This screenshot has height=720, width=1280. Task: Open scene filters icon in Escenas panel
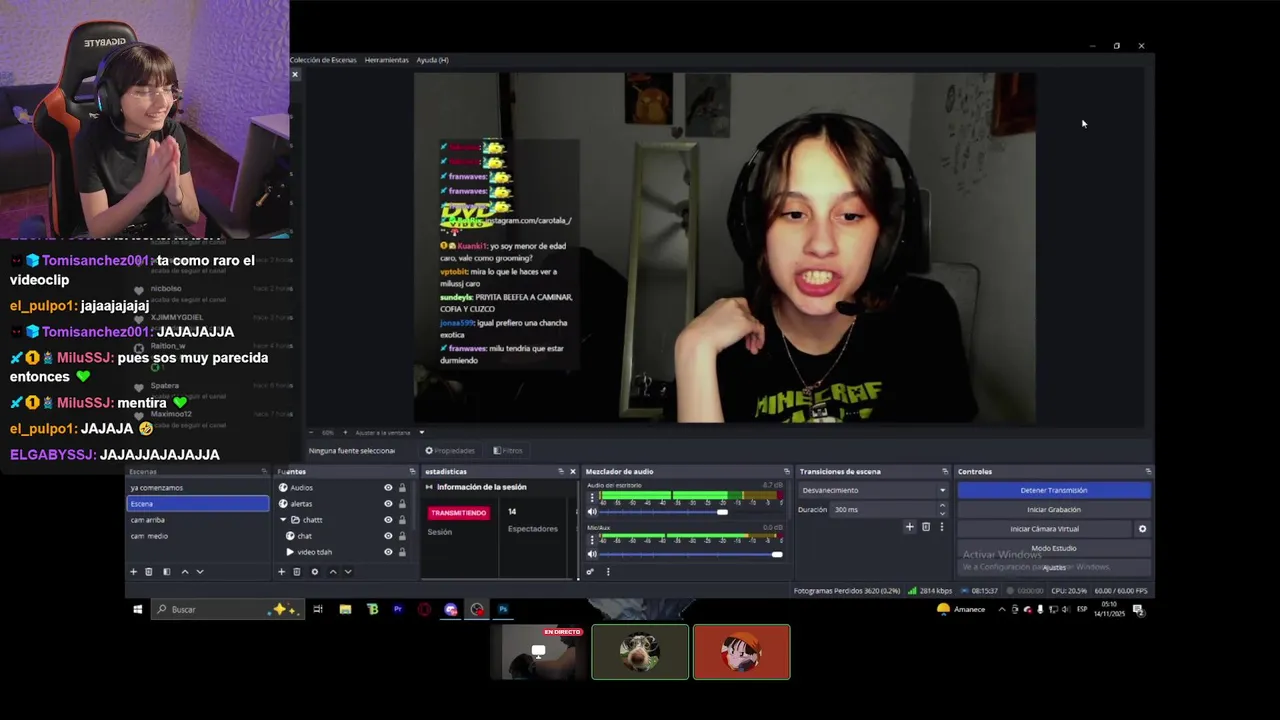point(166,572)
